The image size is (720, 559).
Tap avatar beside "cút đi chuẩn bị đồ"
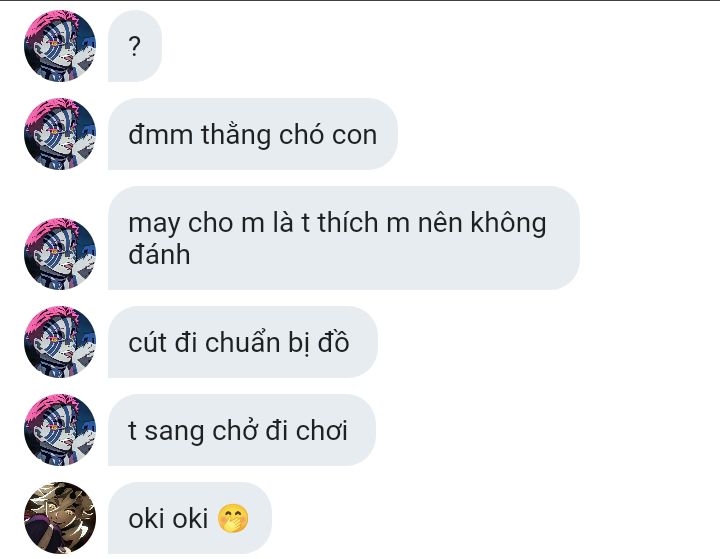pos(60,342)
